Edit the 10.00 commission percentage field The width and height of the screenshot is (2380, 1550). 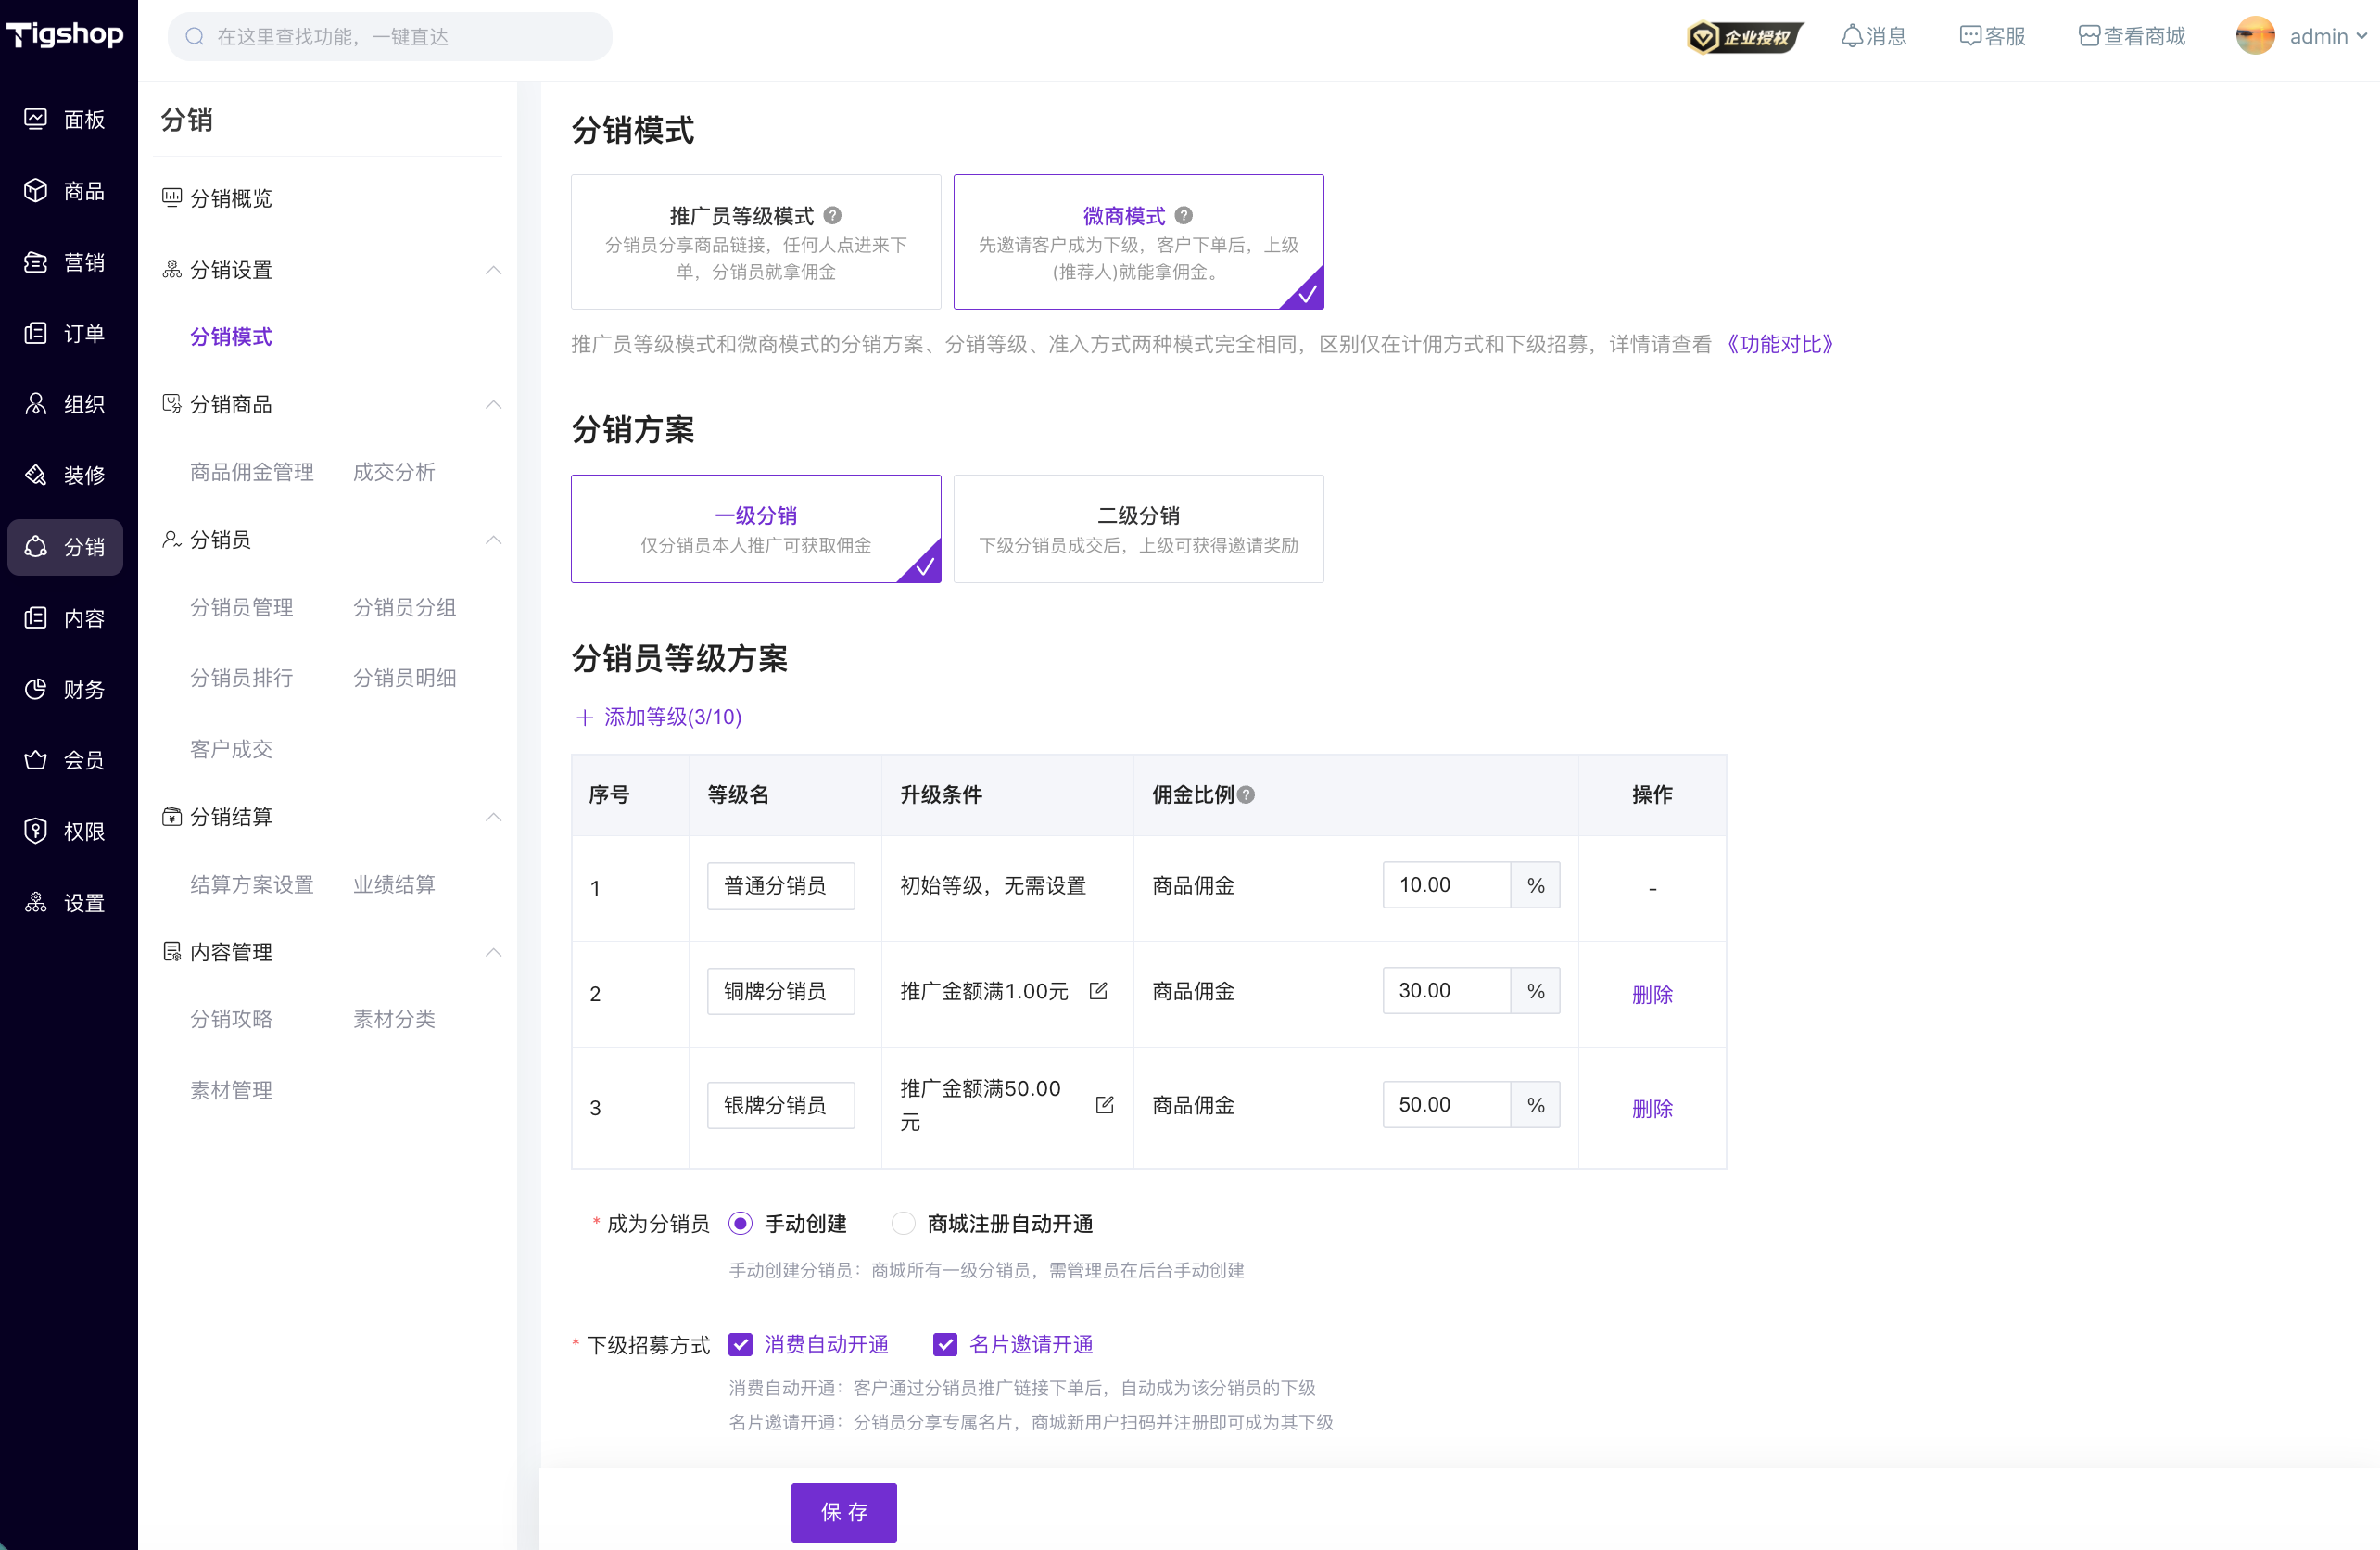[x=1446, y=885]
